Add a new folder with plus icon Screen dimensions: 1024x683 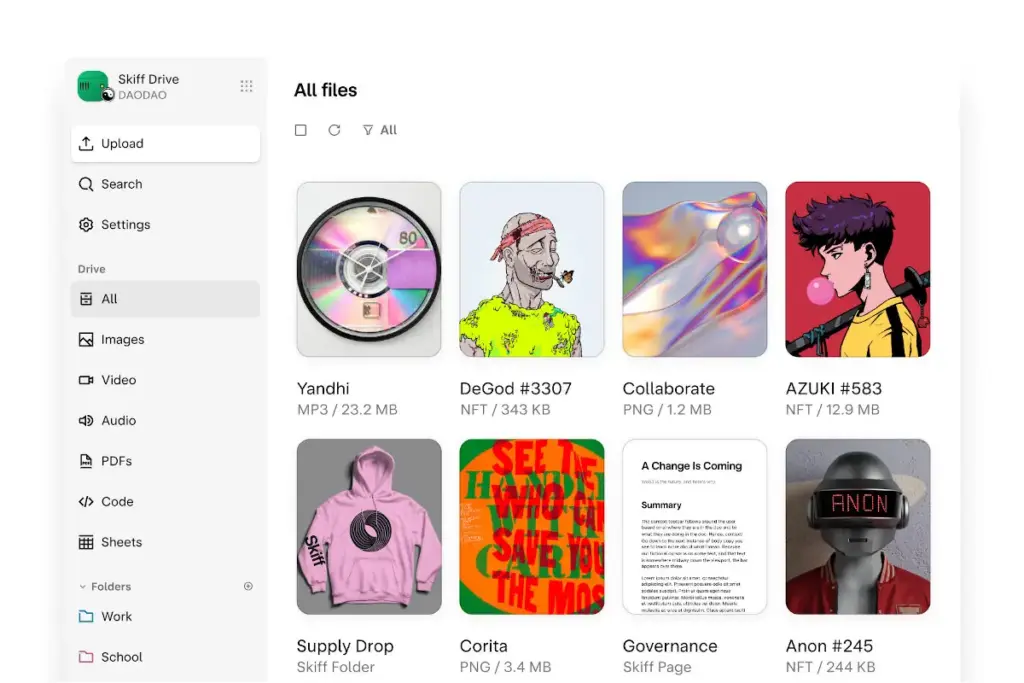[248, 586]
